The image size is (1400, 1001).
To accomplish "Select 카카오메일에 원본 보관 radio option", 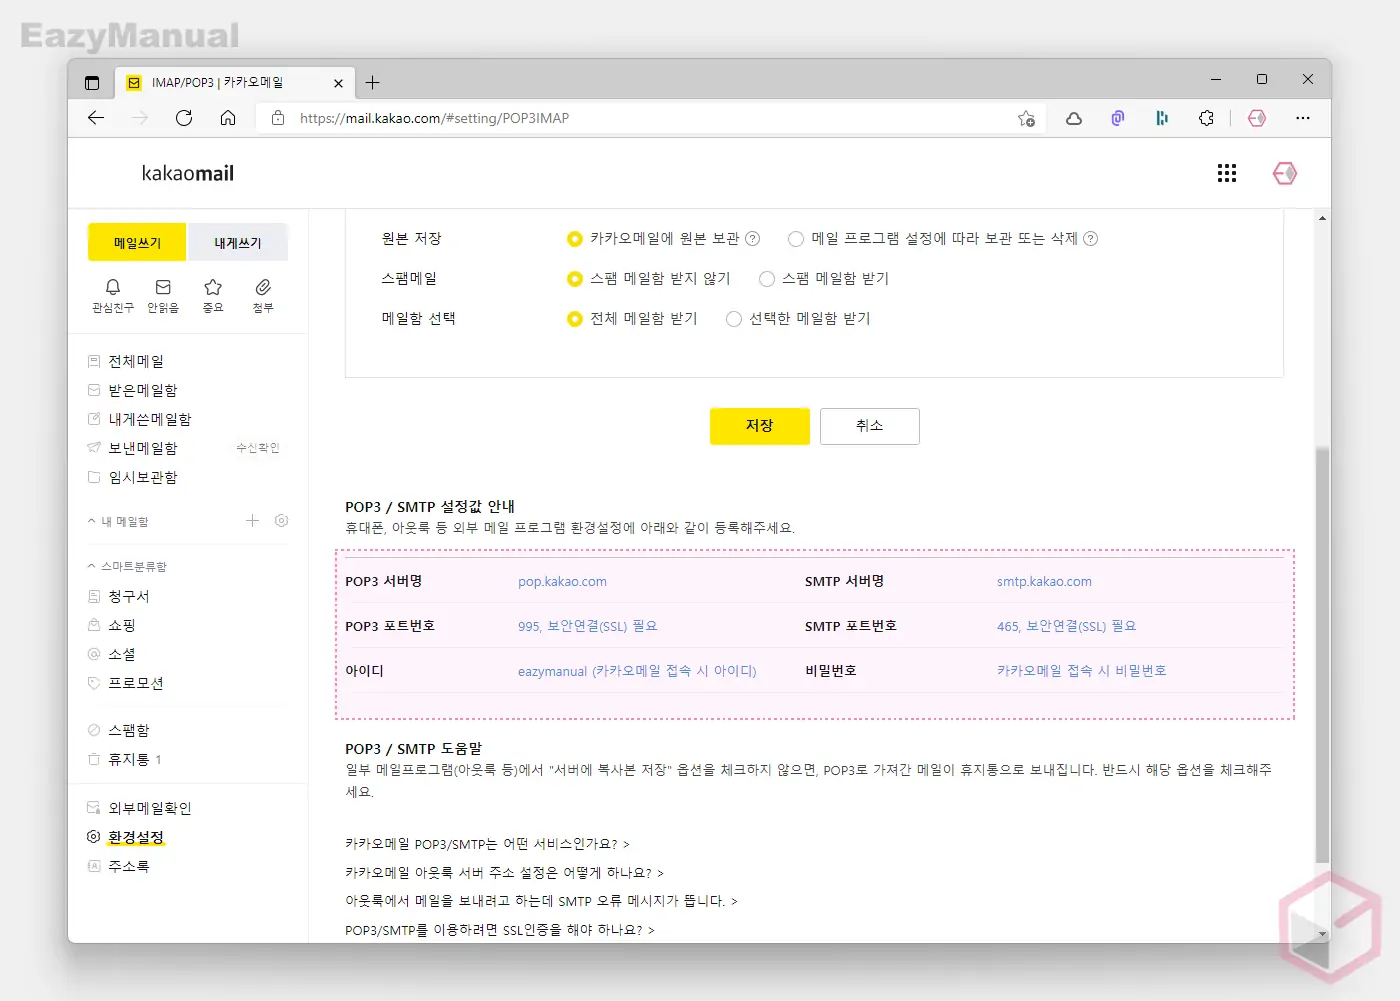I will click(x=574, y=239).
